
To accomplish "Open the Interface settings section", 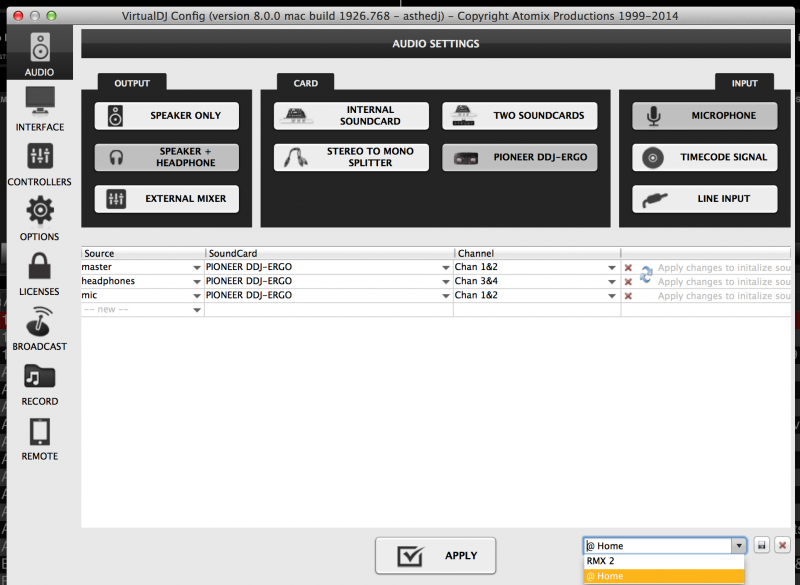I will [x=39, y=110].
